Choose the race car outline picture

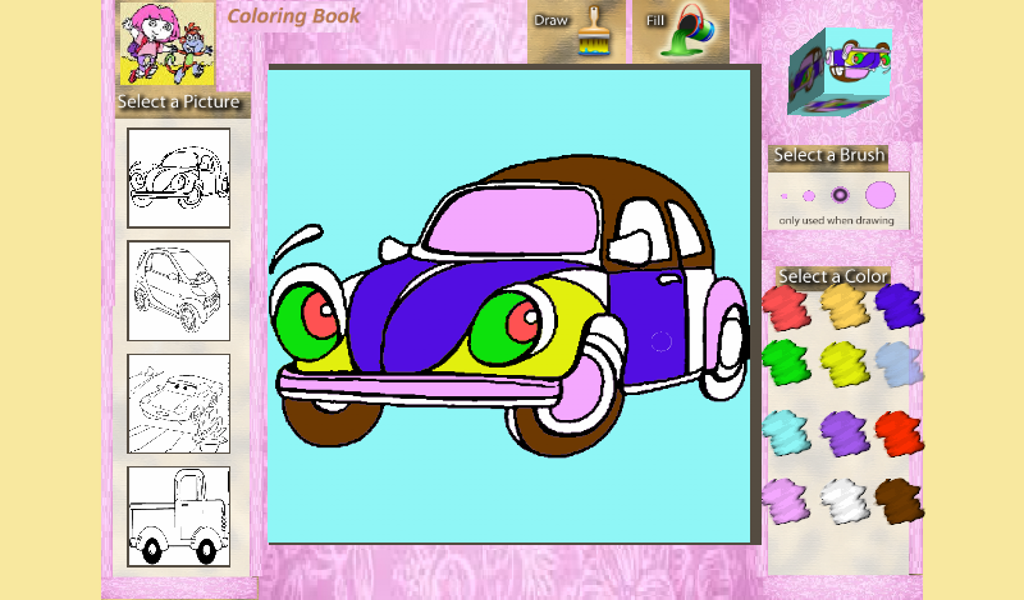tap(179, 403)
